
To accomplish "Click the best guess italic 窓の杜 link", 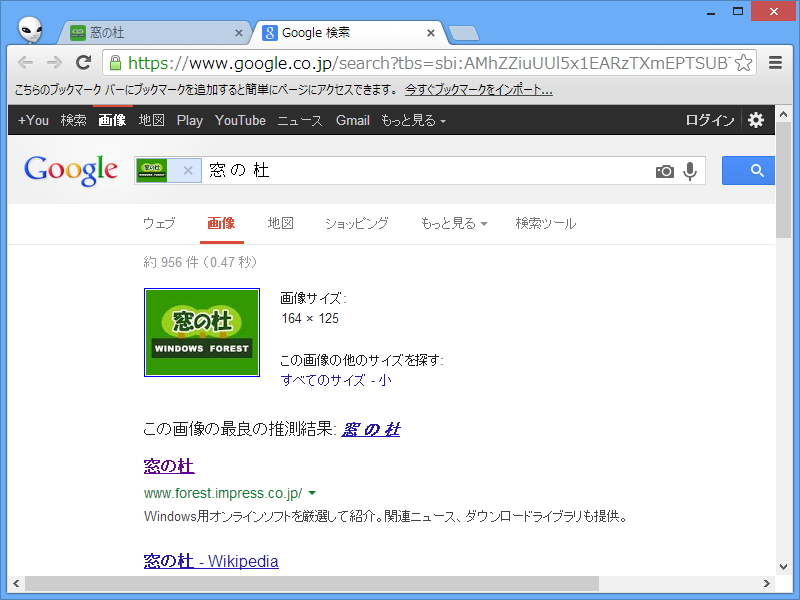I will point(370,429).
